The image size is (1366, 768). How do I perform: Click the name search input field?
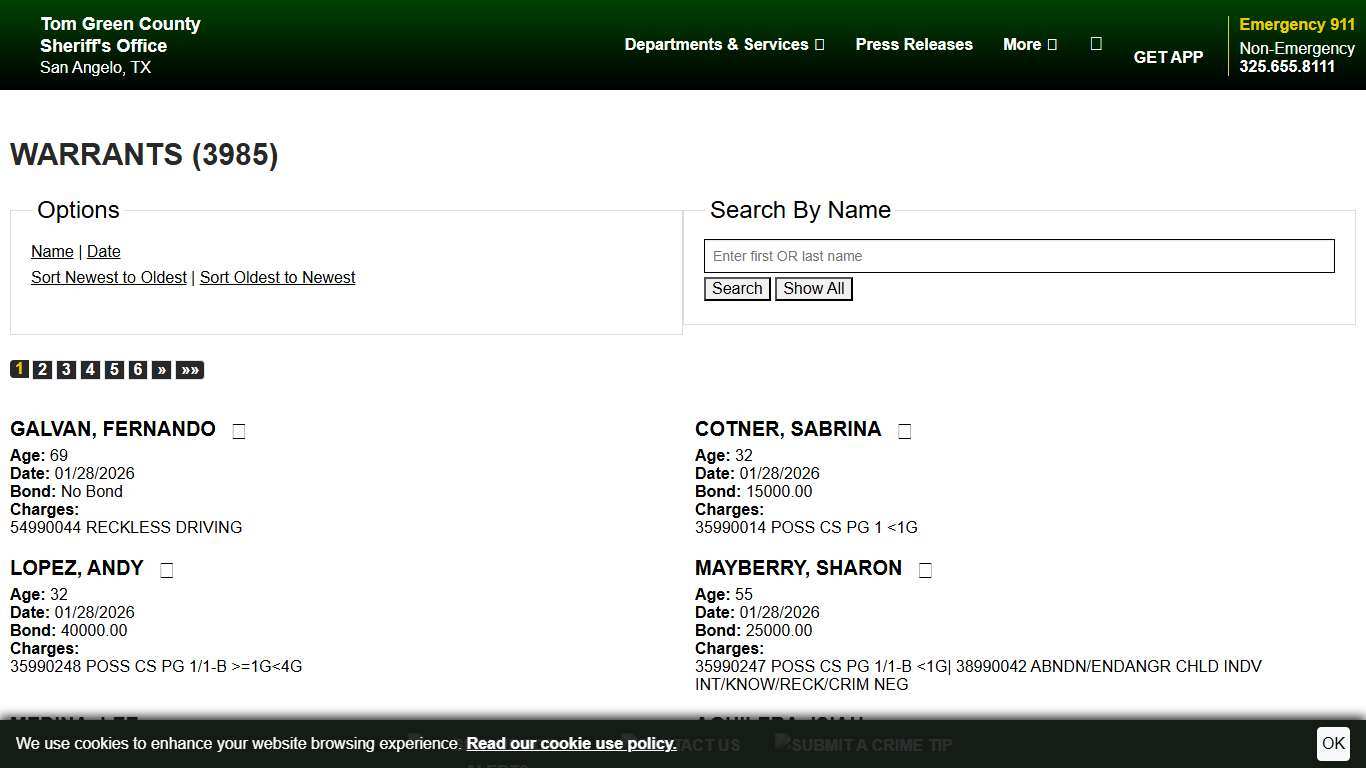[1018, 256]
